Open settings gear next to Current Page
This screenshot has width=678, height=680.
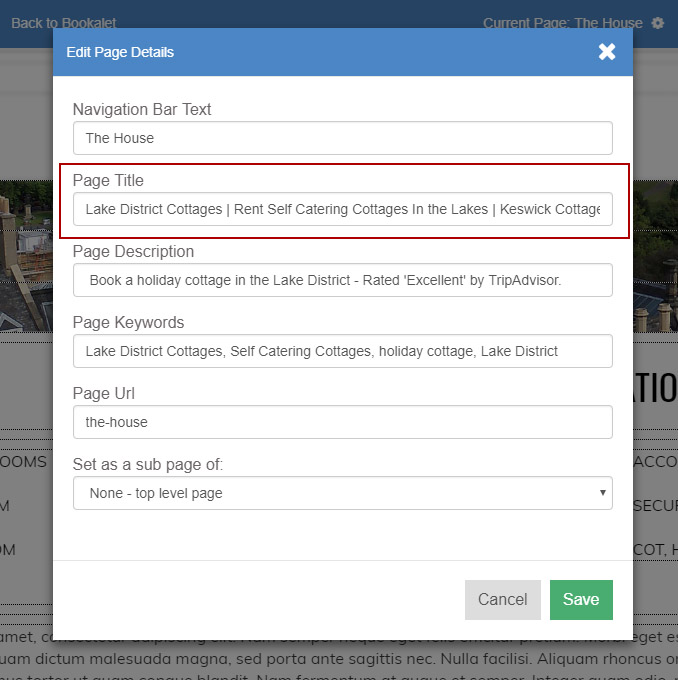[x=657, y=23]
